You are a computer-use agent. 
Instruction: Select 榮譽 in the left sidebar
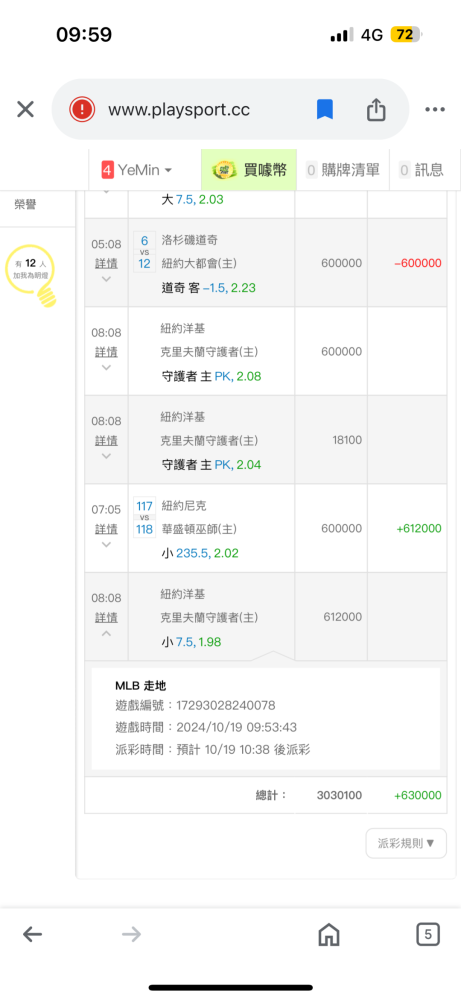[x=26, y=205]
